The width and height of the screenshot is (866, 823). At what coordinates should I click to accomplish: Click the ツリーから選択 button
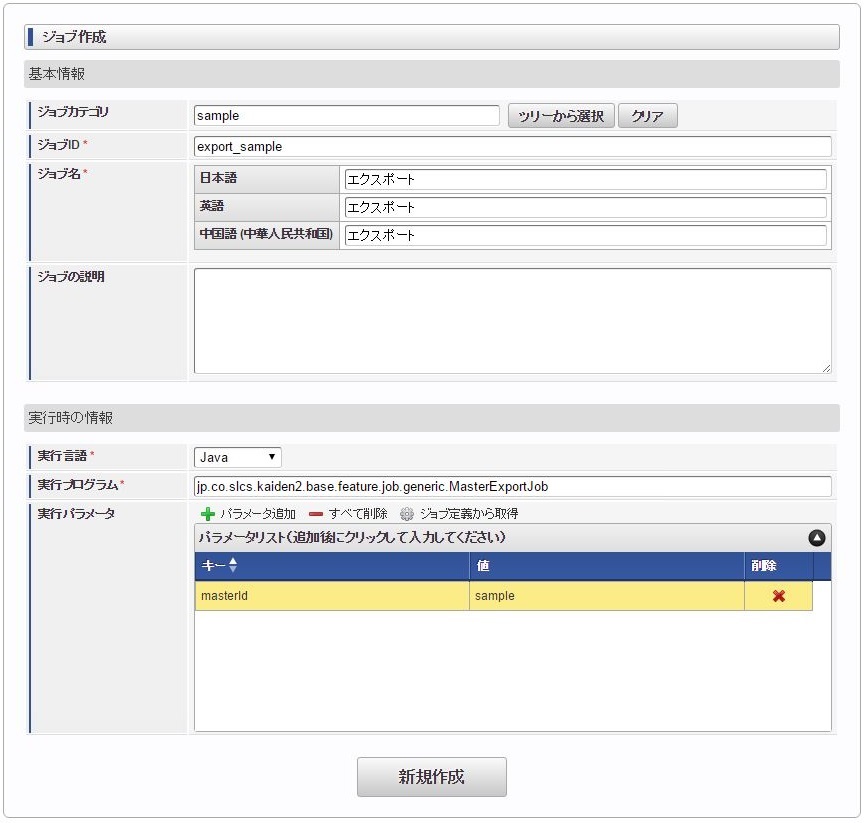click(561, 116)
